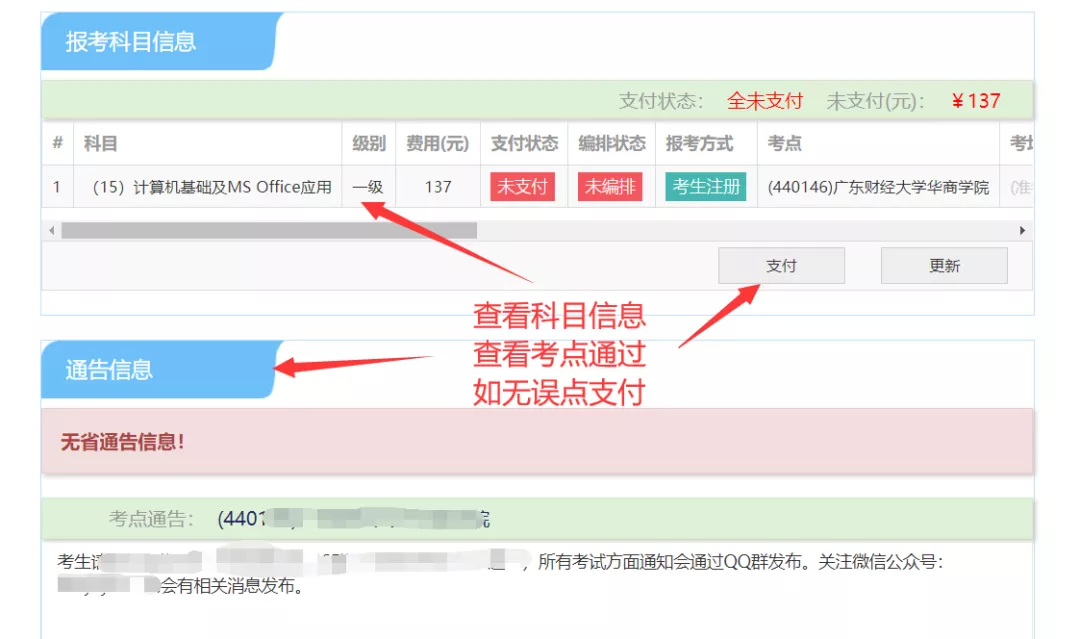Click the 编排状态 column header
This screenshot has height=639, width=1080.
click(x=612, y=143)
